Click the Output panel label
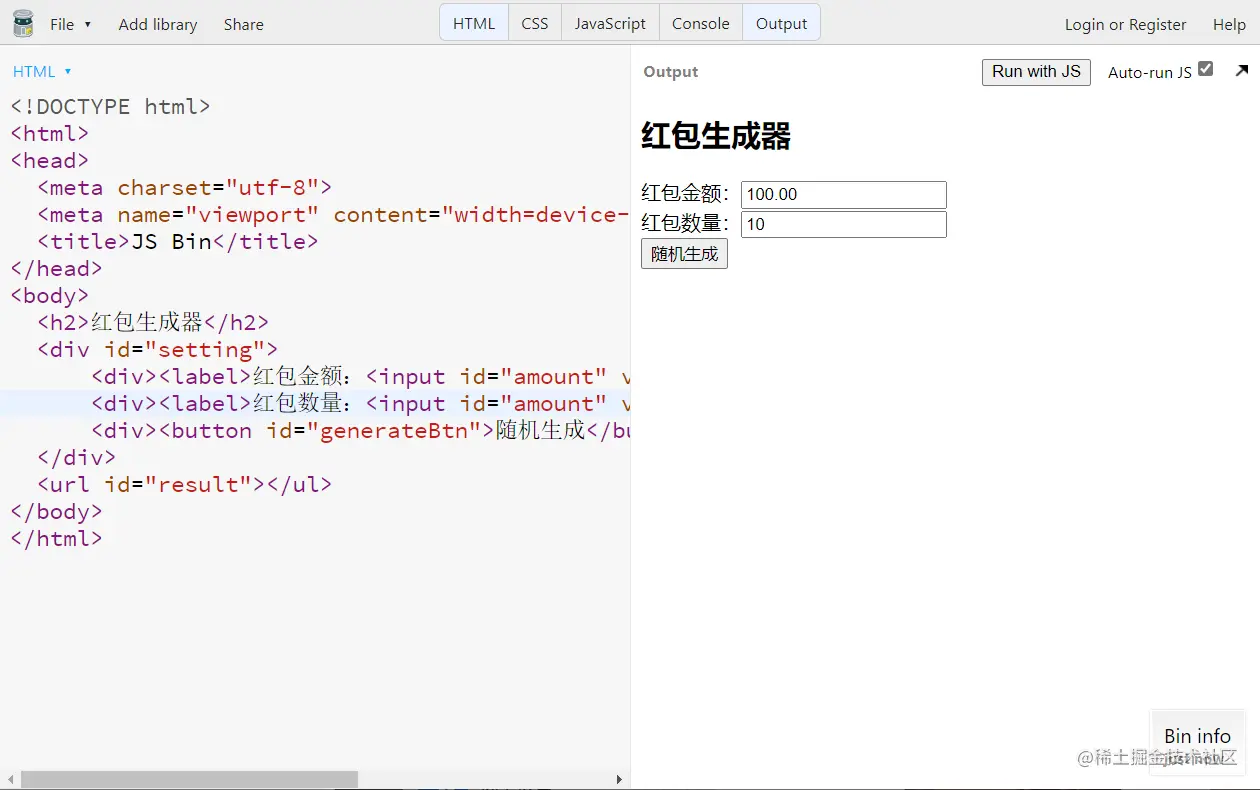This screenshot has width=1260, height=790. pos(671,72)
